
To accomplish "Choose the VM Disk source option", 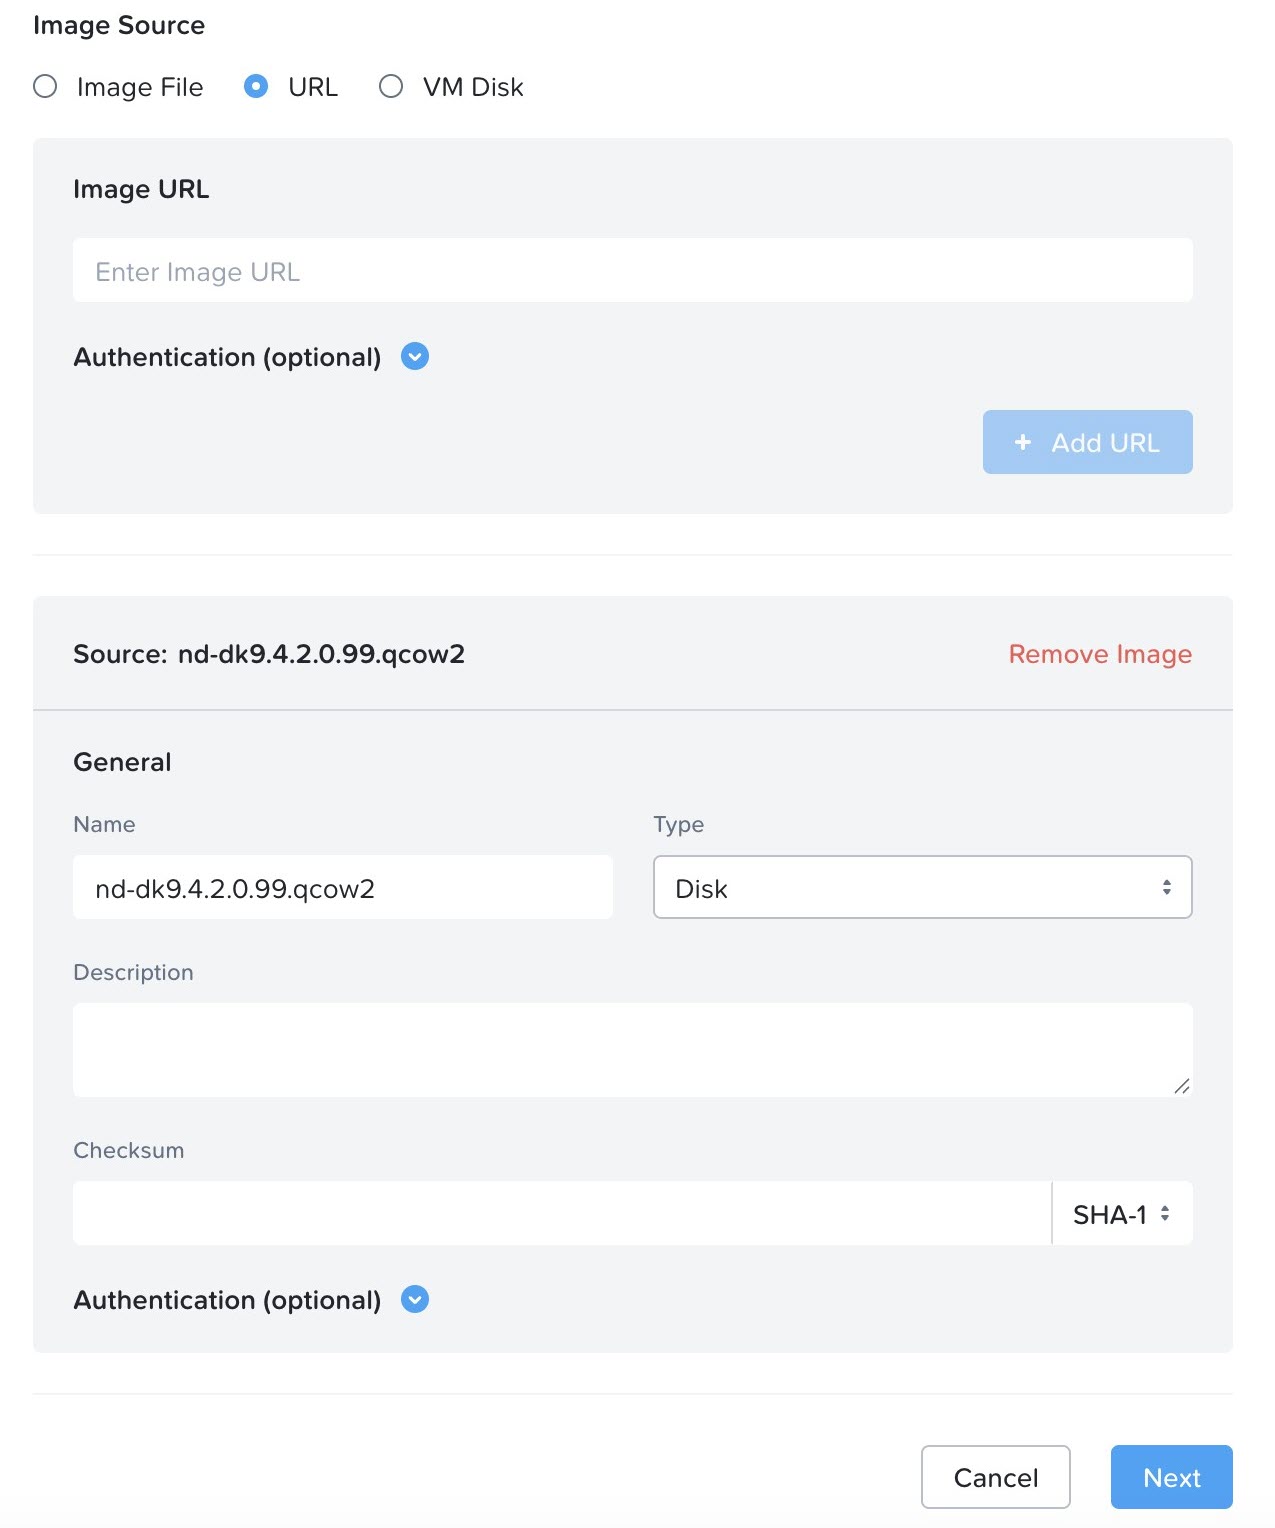I will click(391, 87).
